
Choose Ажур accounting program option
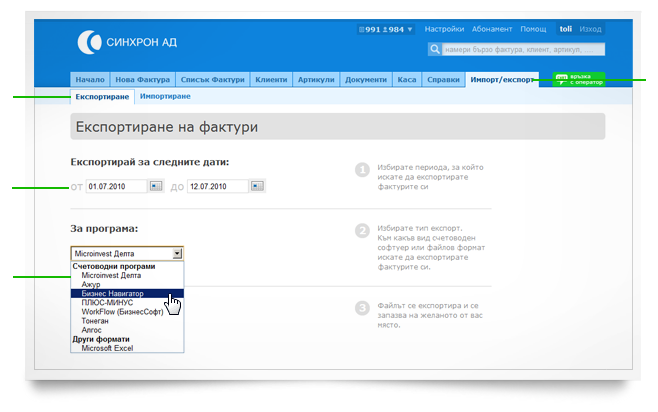(92, 284)
